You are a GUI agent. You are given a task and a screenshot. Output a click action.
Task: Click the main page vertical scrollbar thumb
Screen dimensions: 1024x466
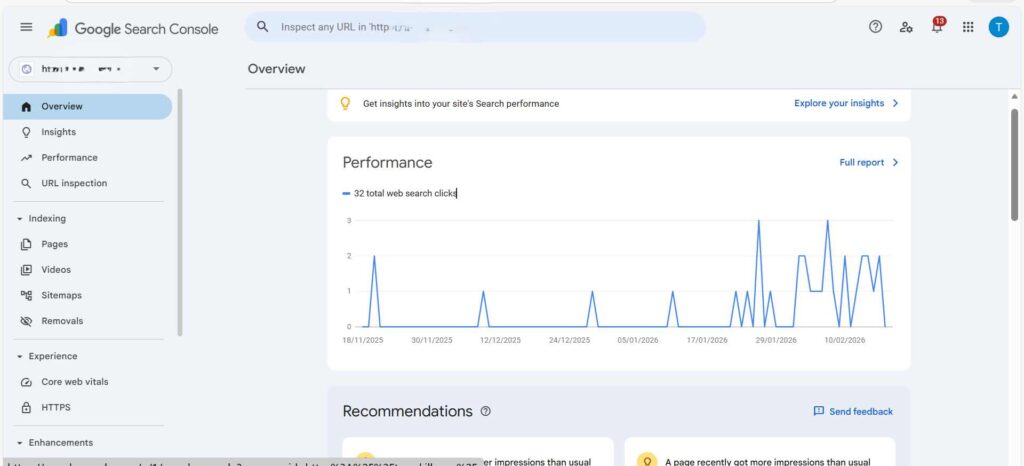tap(1014, 164)
